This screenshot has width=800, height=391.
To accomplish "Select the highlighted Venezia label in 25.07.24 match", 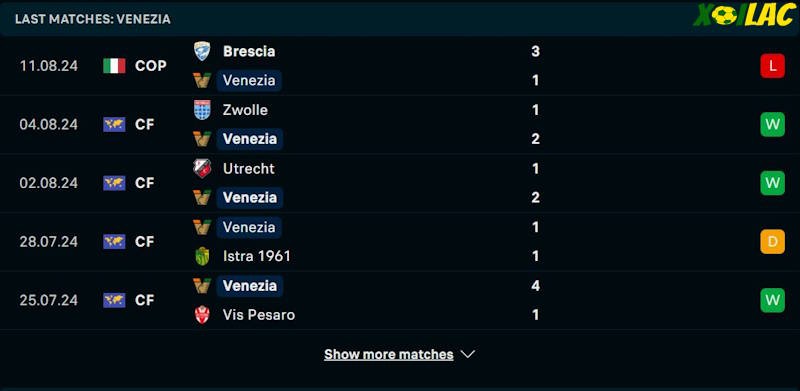I will [x=250, y=285].
